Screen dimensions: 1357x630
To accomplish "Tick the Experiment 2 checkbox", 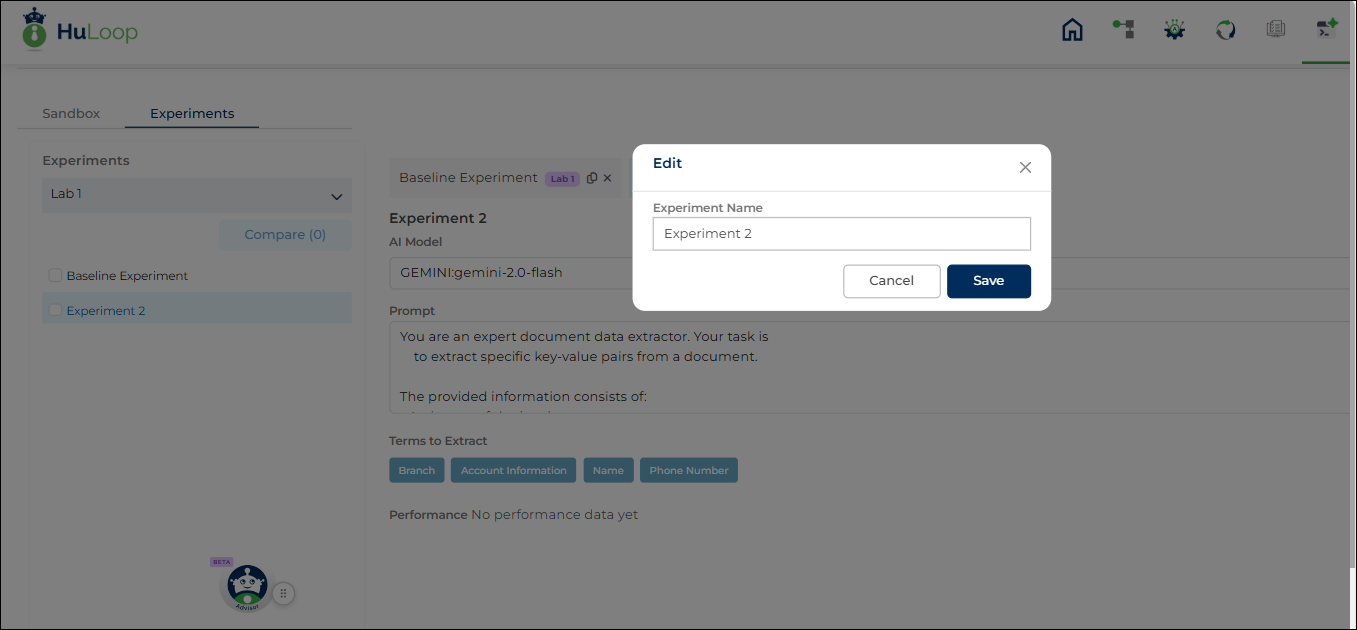I will pyautogui.click(x=55, y=311).
